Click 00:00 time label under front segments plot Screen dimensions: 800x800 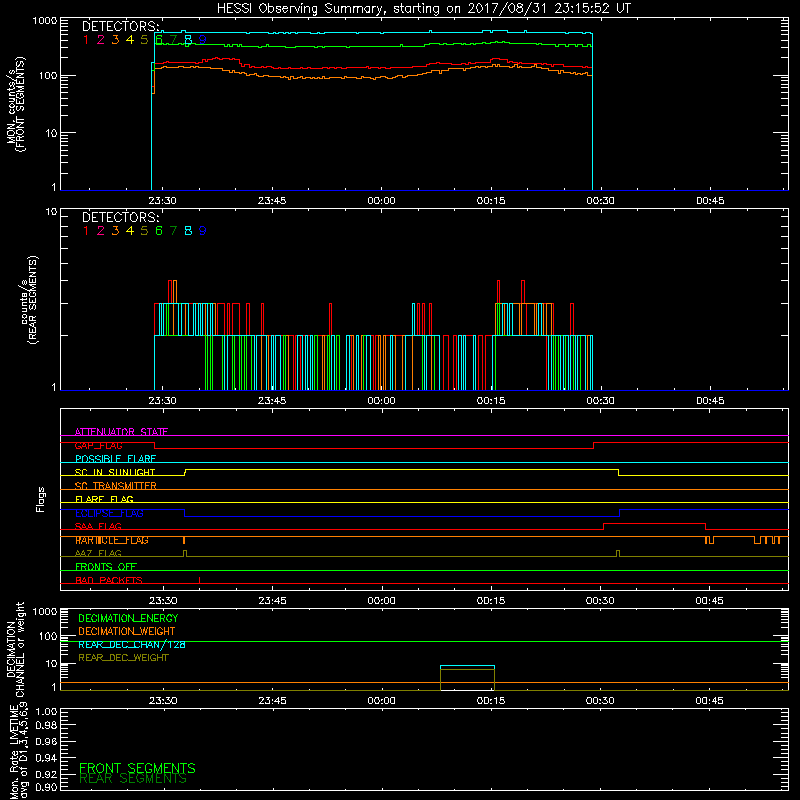382,201
